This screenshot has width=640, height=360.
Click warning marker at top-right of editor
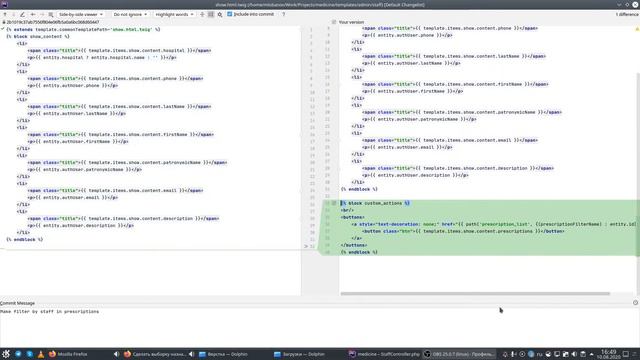click(637, 29)
